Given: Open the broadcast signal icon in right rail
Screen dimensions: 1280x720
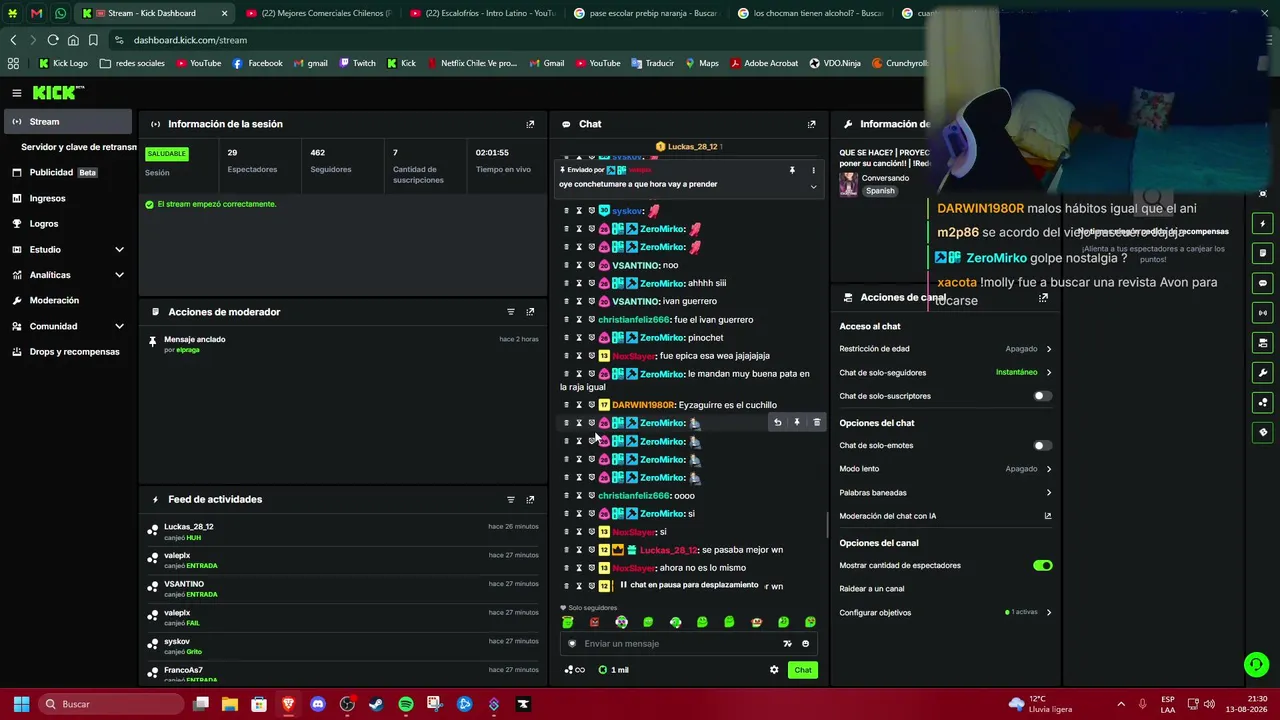Looking at the screenshot, I should click(1263, 313).
